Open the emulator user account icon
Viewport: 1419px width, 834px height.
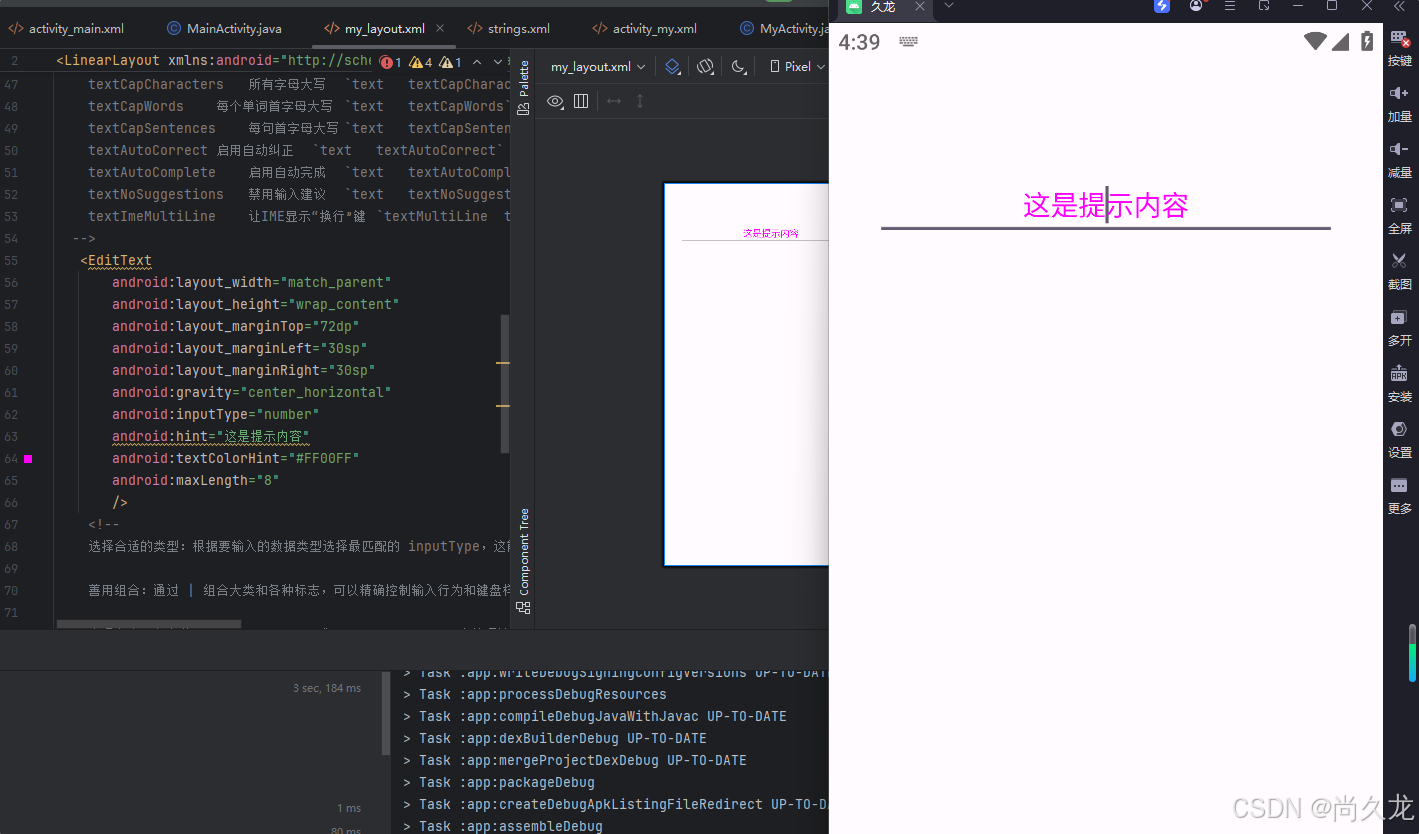[1196, 6]
